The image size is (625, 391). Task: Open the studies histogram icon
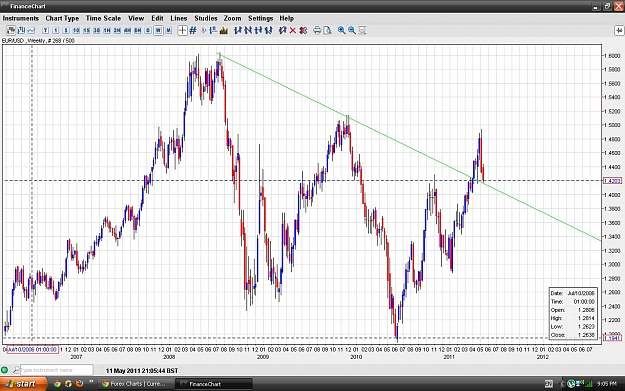click(x=224, y=30)
